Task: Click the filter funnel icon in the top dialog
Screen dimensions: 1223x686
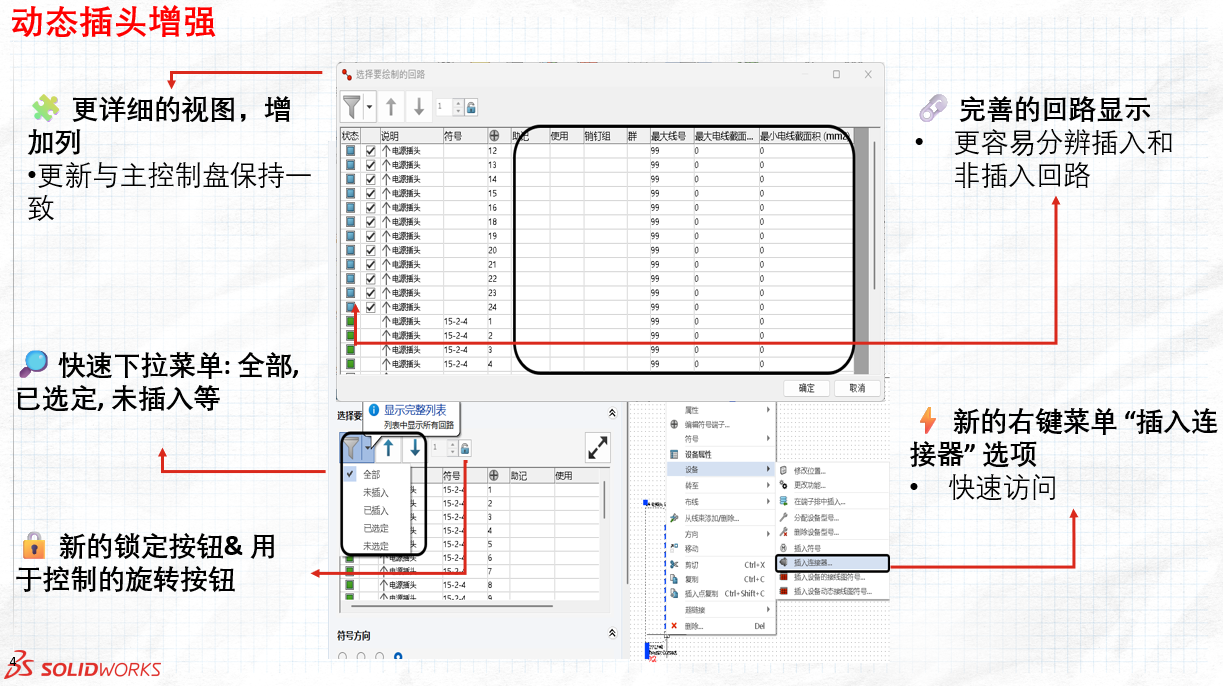Action: tap(352, 106)
